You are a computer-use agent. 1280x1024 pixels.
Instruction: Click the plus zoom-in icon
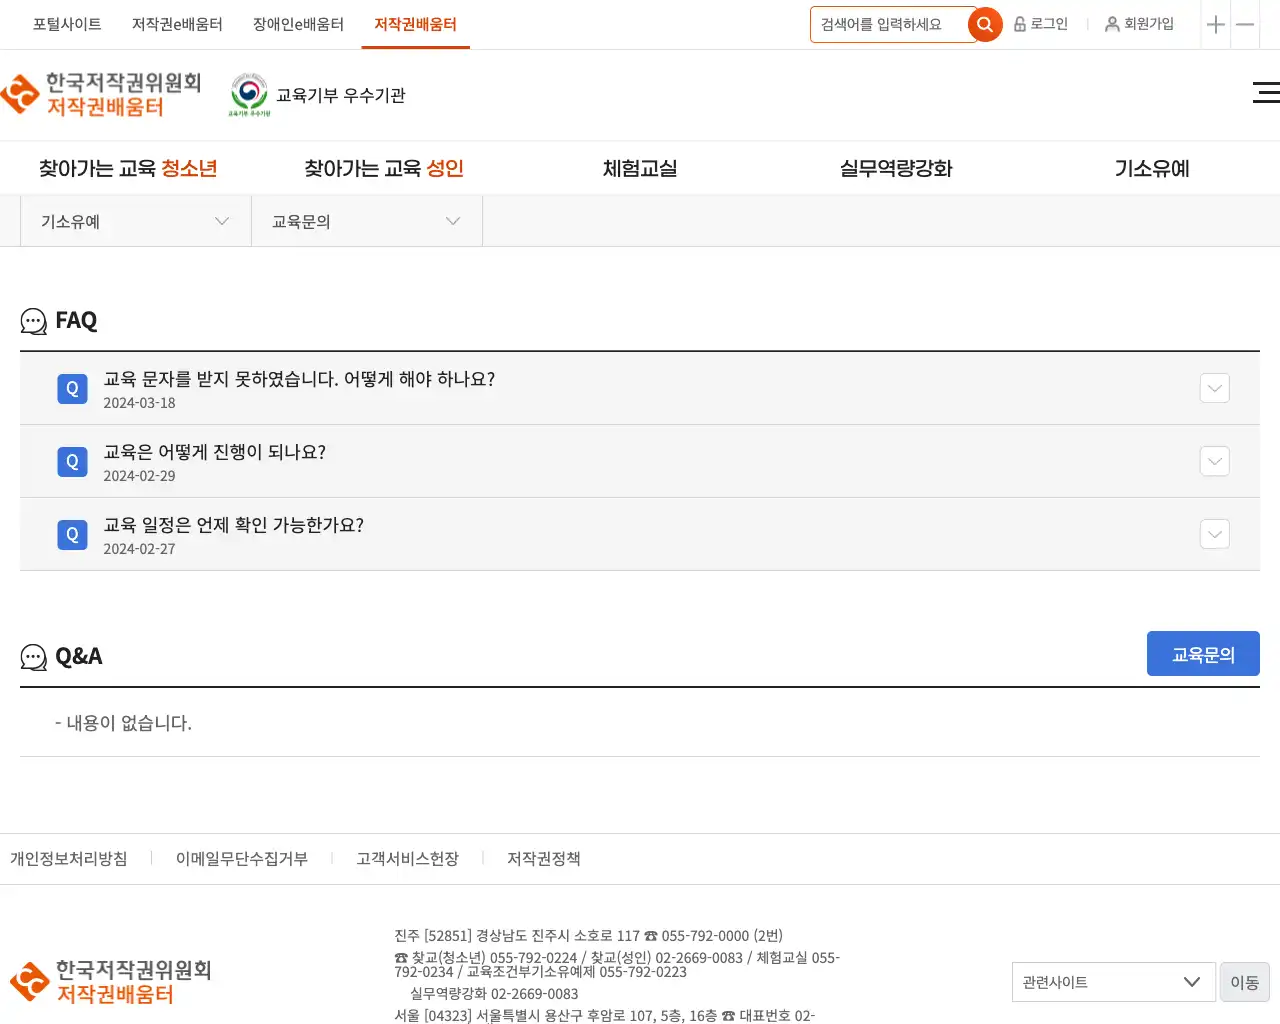[x=1216, y=25]
